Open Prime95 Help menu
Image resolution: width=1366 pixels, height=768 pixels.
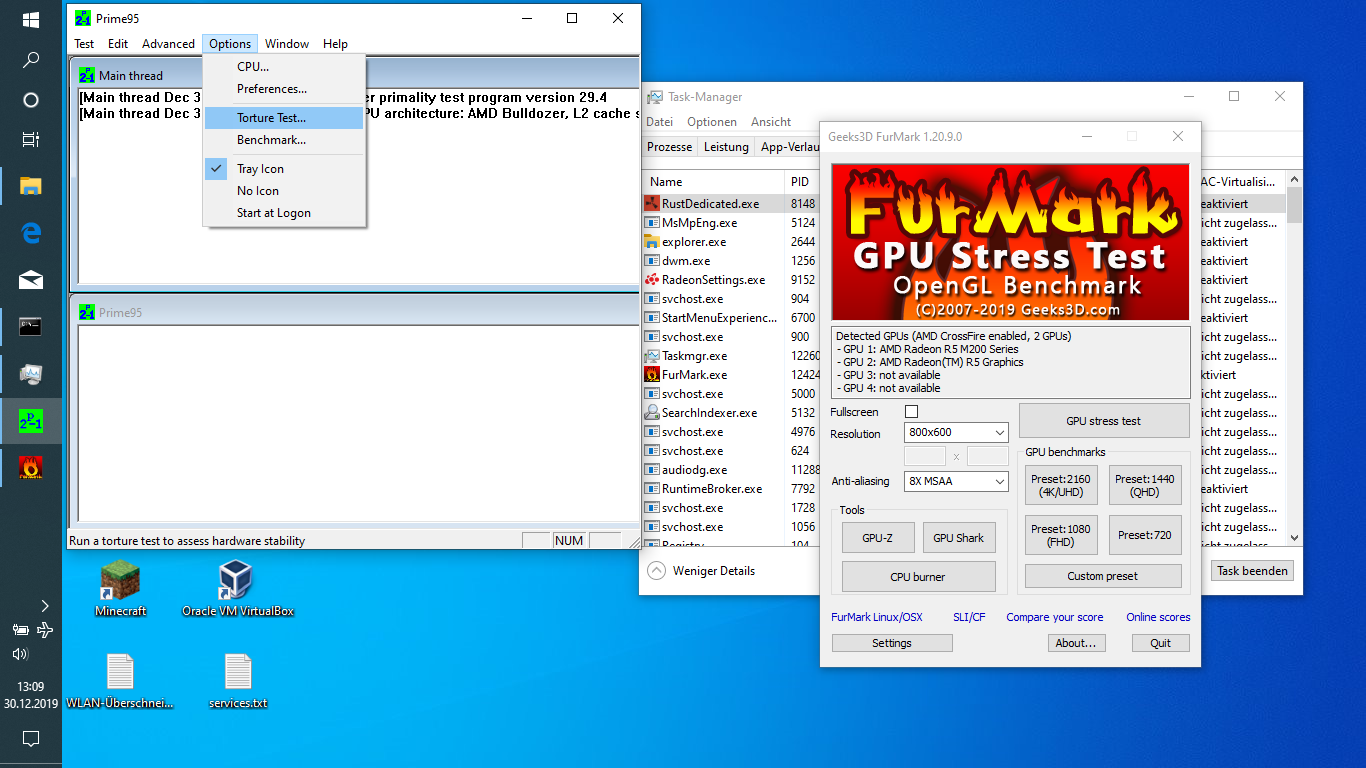click(336, 44)
